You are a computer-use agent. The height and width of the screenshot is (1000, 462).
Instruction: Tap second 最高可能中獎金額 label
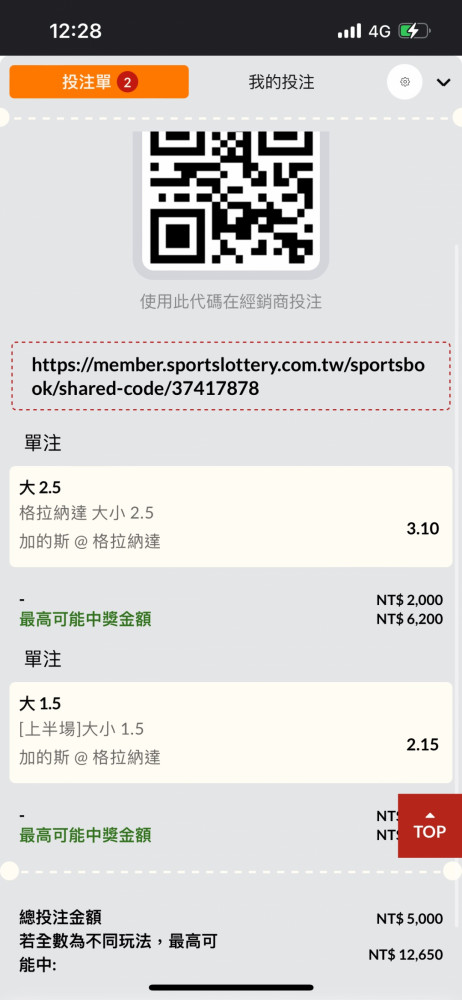tap(86, 835)
